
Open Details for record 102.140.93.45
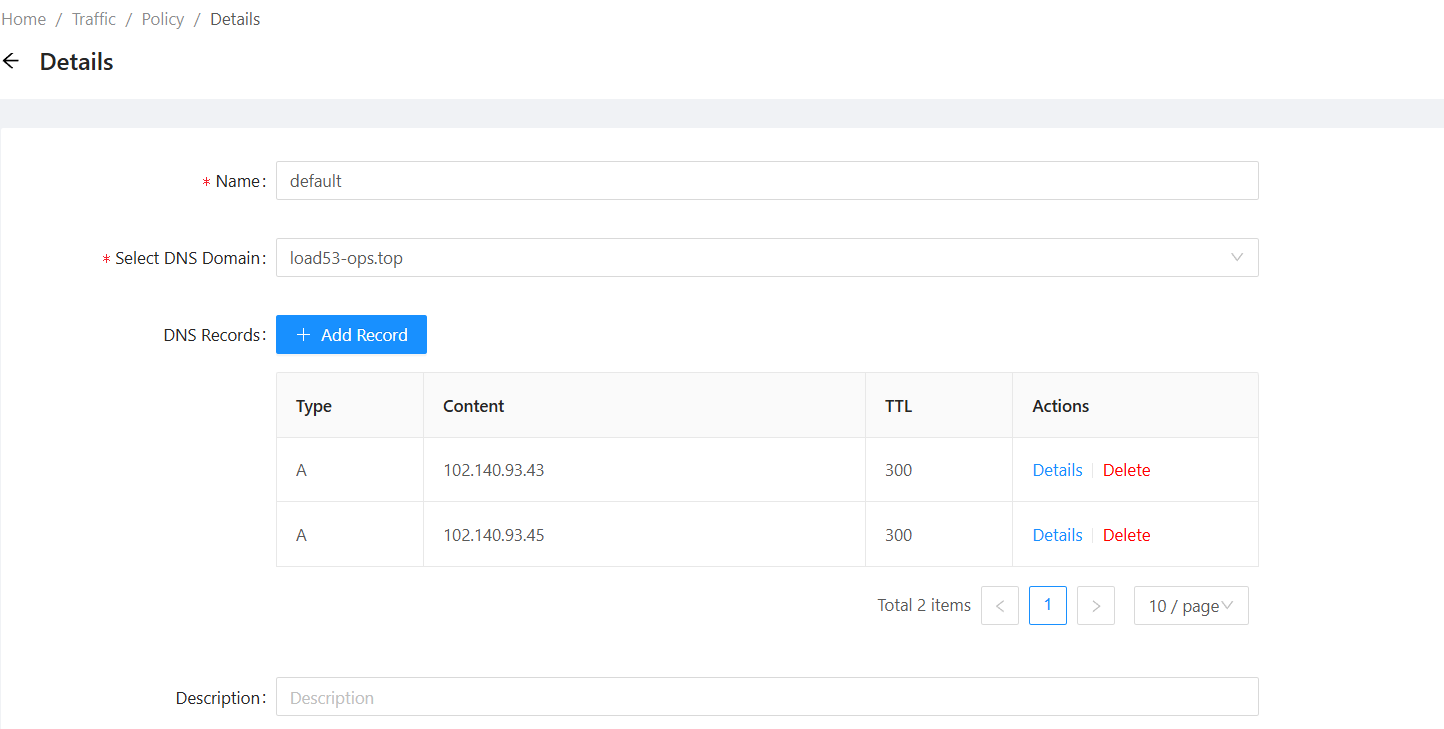[1057, 535]
